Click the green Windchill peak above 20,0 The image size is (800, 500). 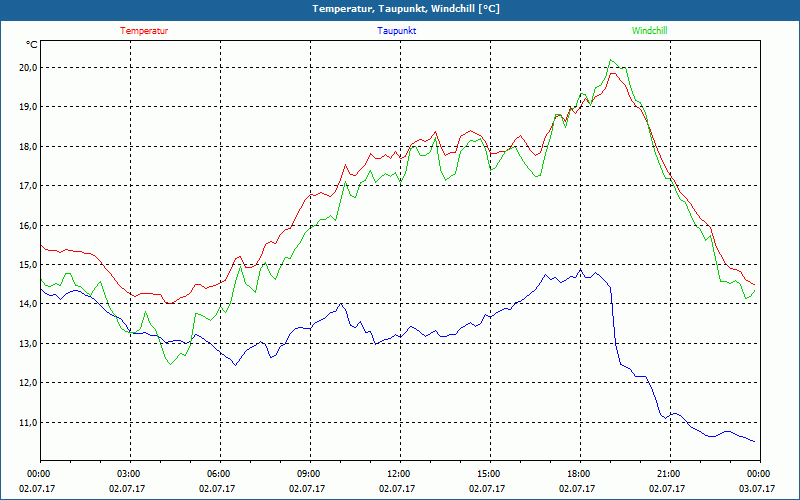611,60
